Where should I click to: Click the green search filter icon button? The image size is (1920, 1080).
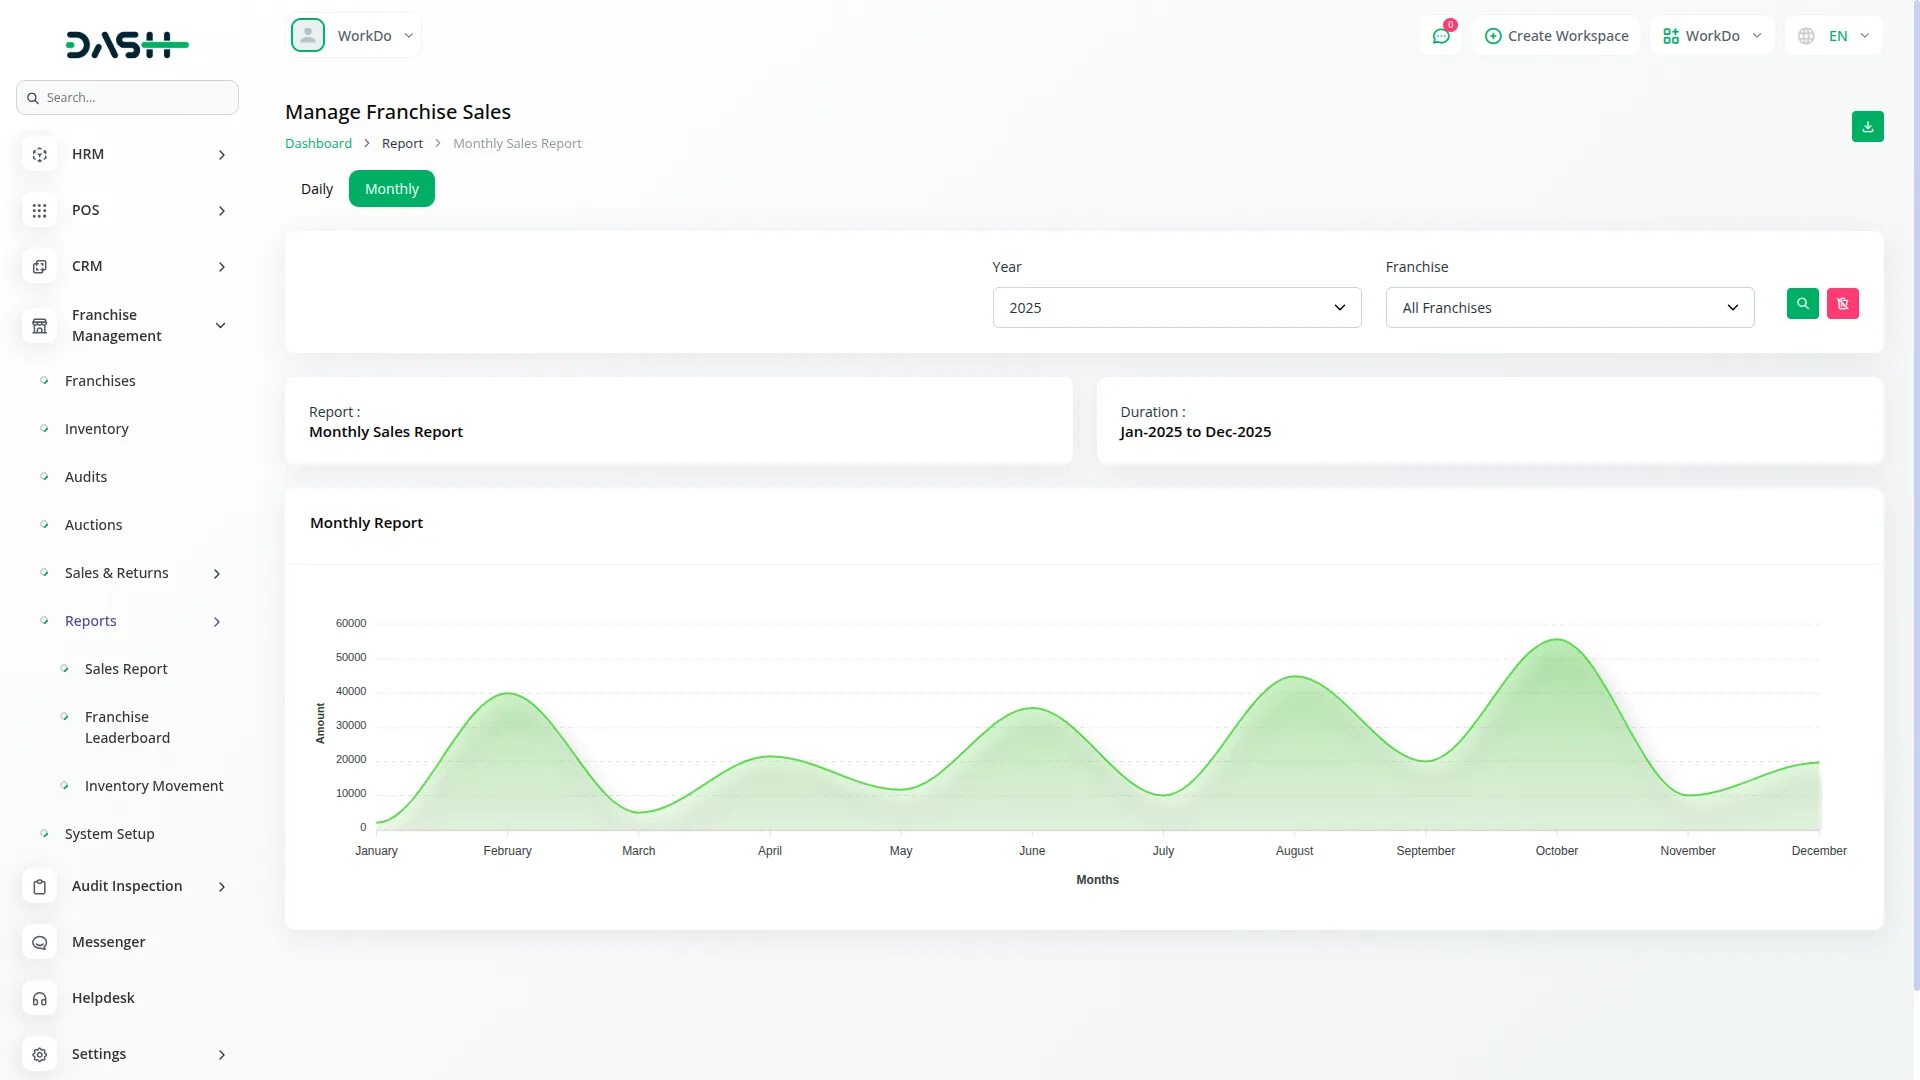[x=1802, y=304]
